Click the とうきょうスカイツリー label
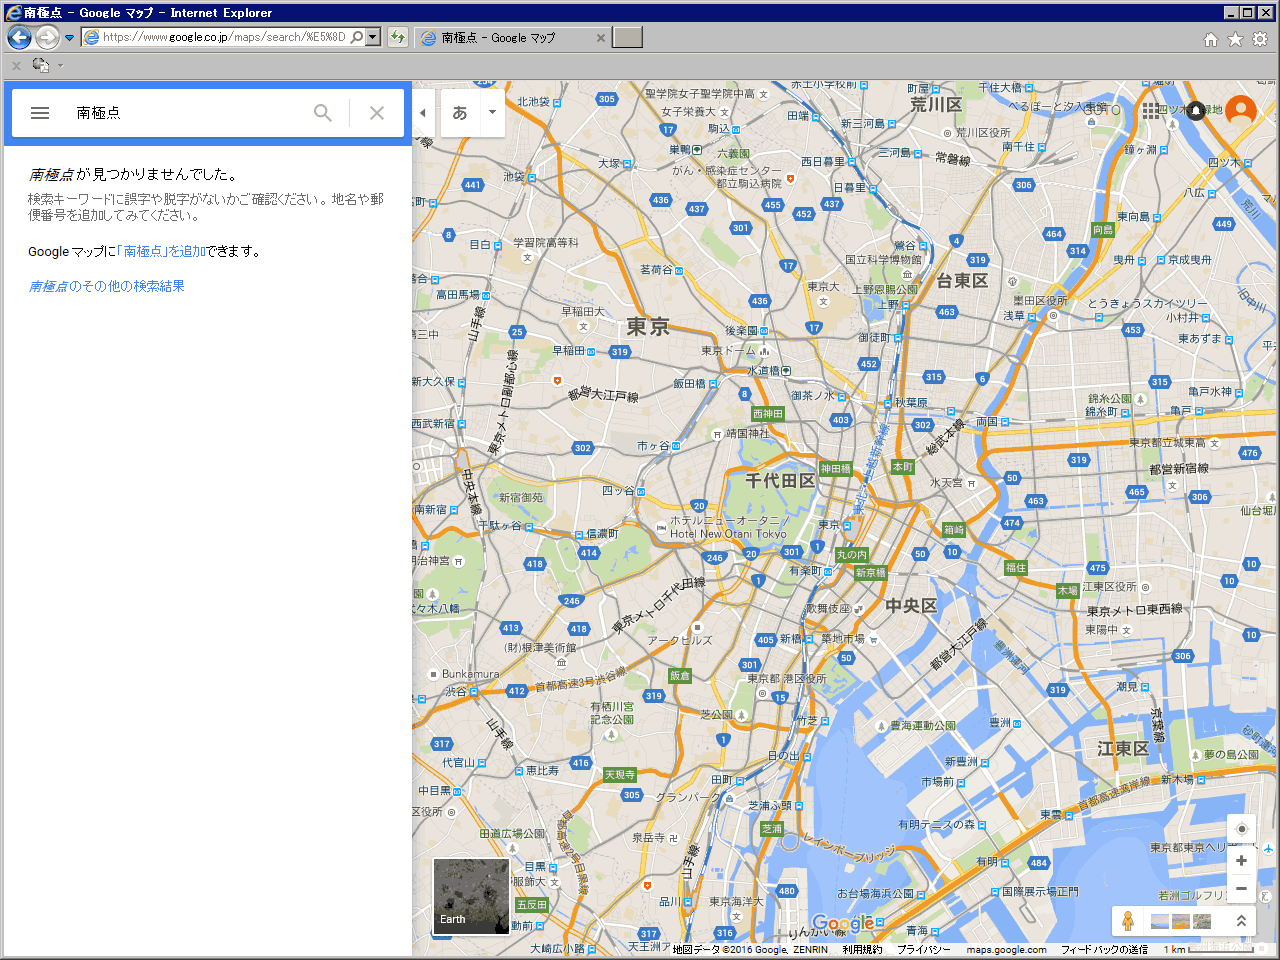1280x960 pixels. click(x=1147, y=303)
